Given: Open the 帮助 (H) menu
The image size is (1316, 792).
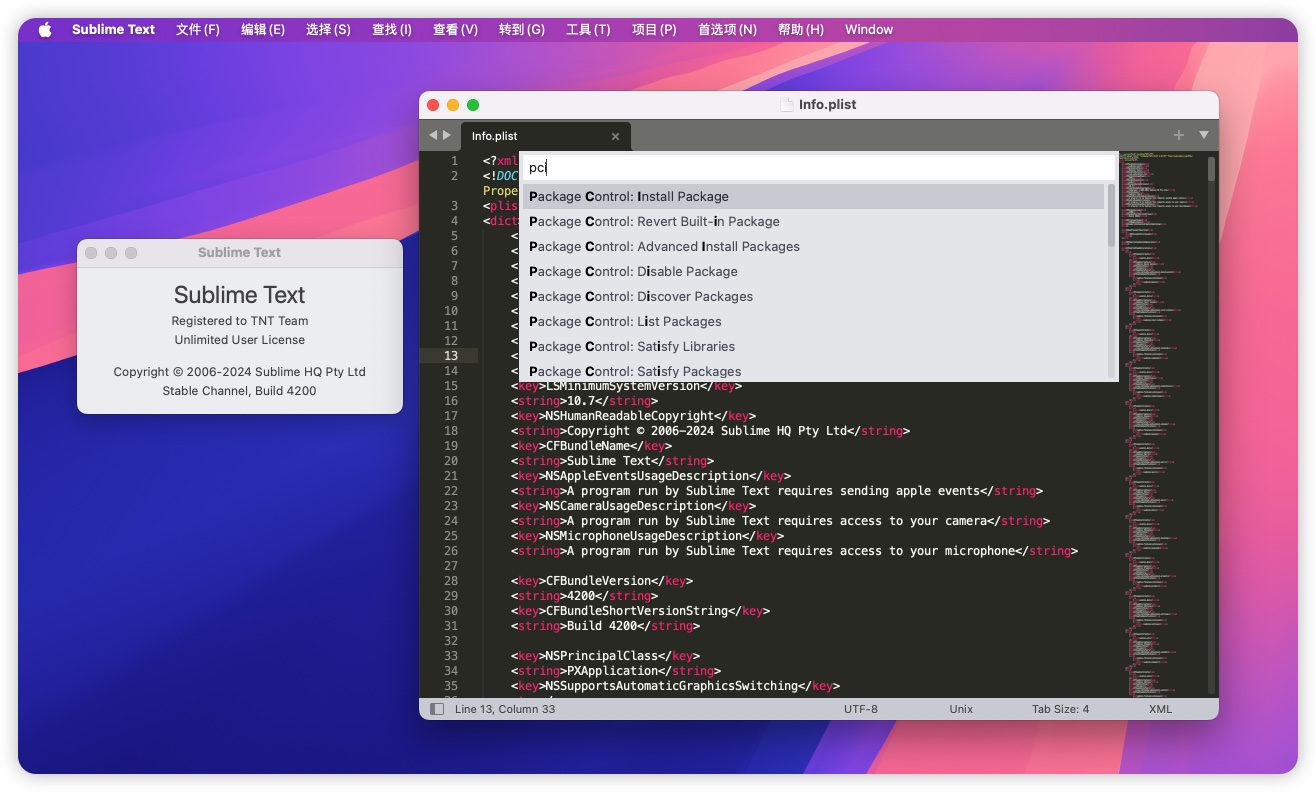Looking at the screenshot, I should 801,29.
